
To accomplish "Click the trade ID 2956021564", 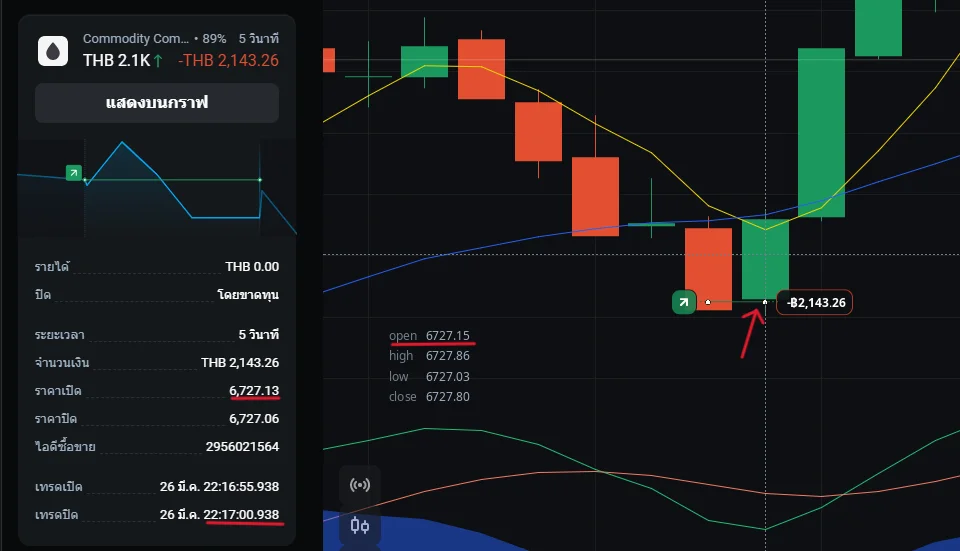I will (x=242, y=446).
